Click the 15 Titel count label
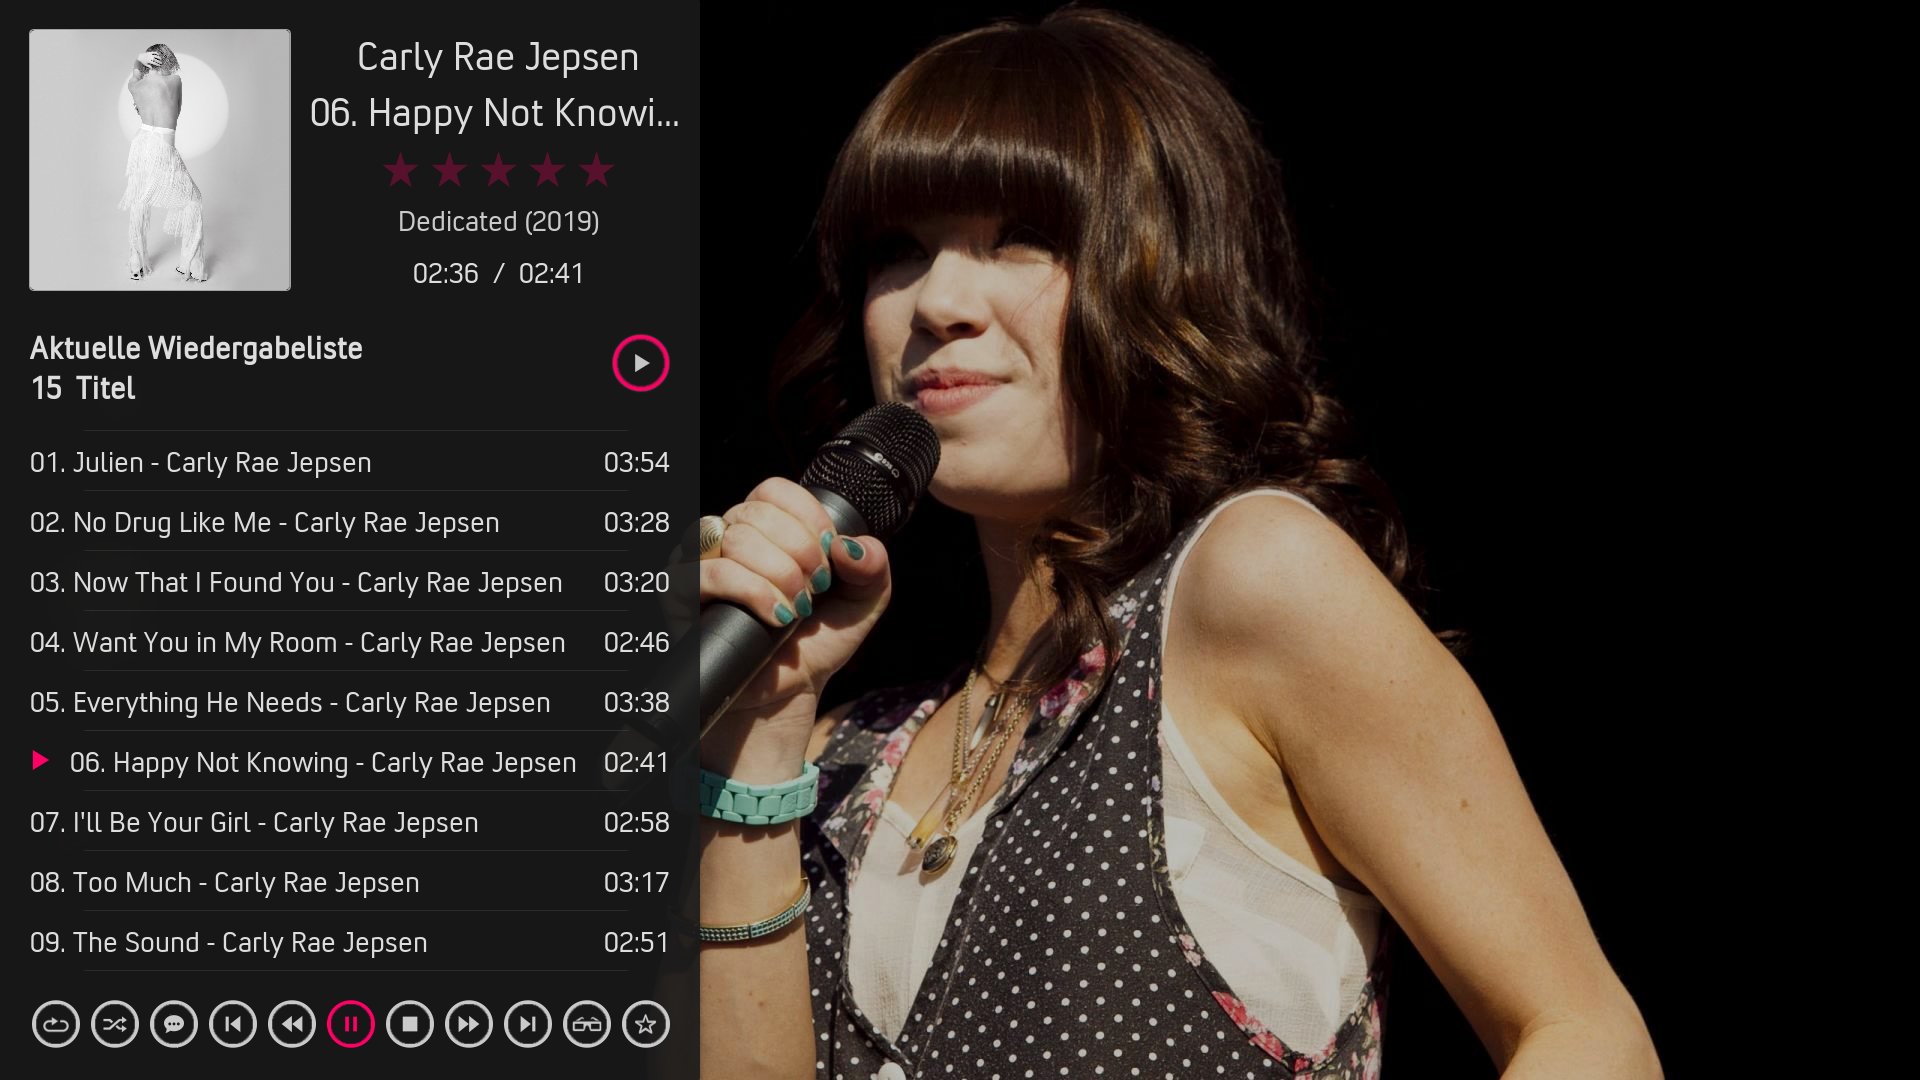 coord(83,388)
